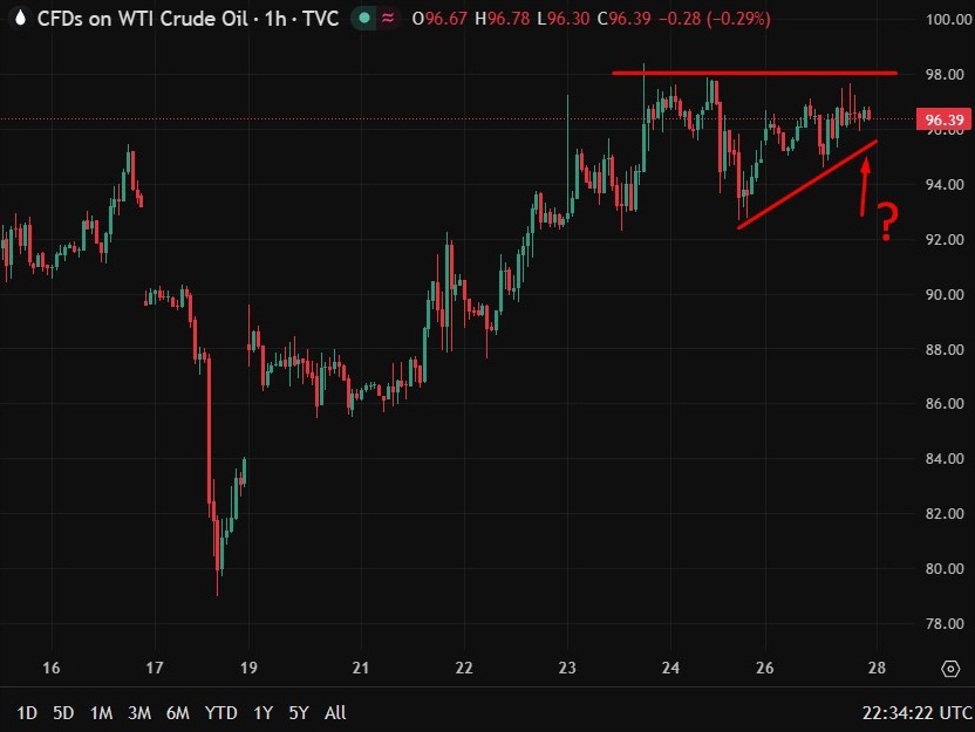
Task: Click the oil drop symbol icon
Action: (20, 20)
